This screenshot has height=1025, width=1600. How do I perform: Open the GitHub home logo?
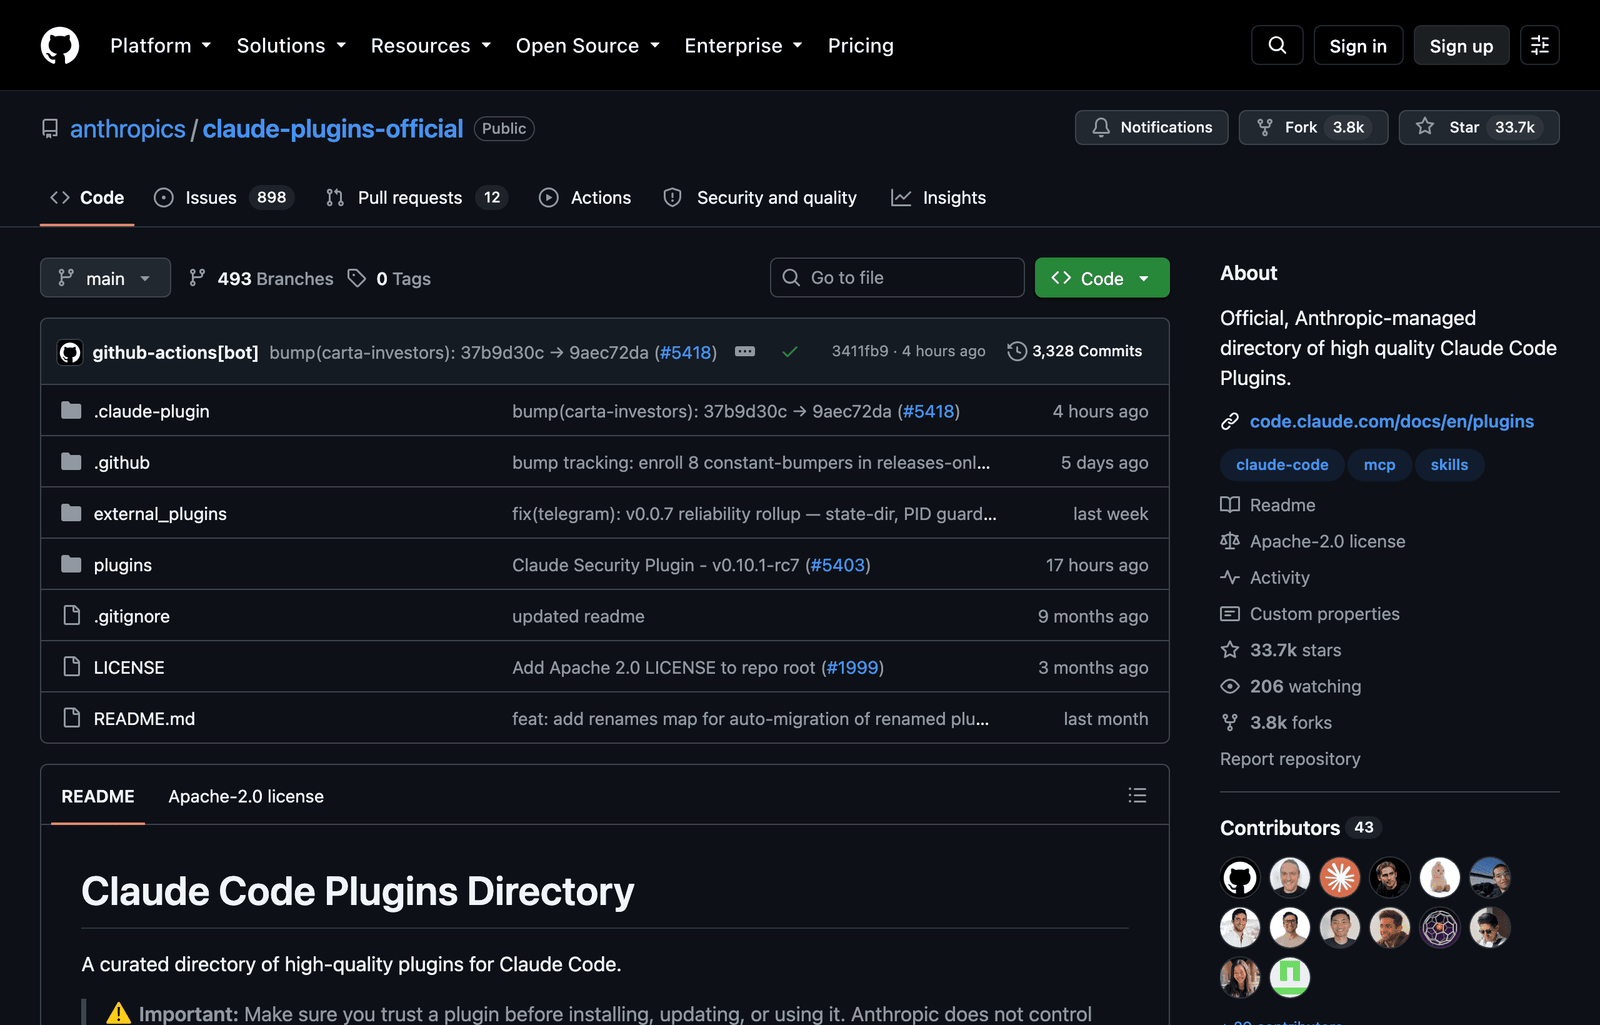click(x=60, y=45)
